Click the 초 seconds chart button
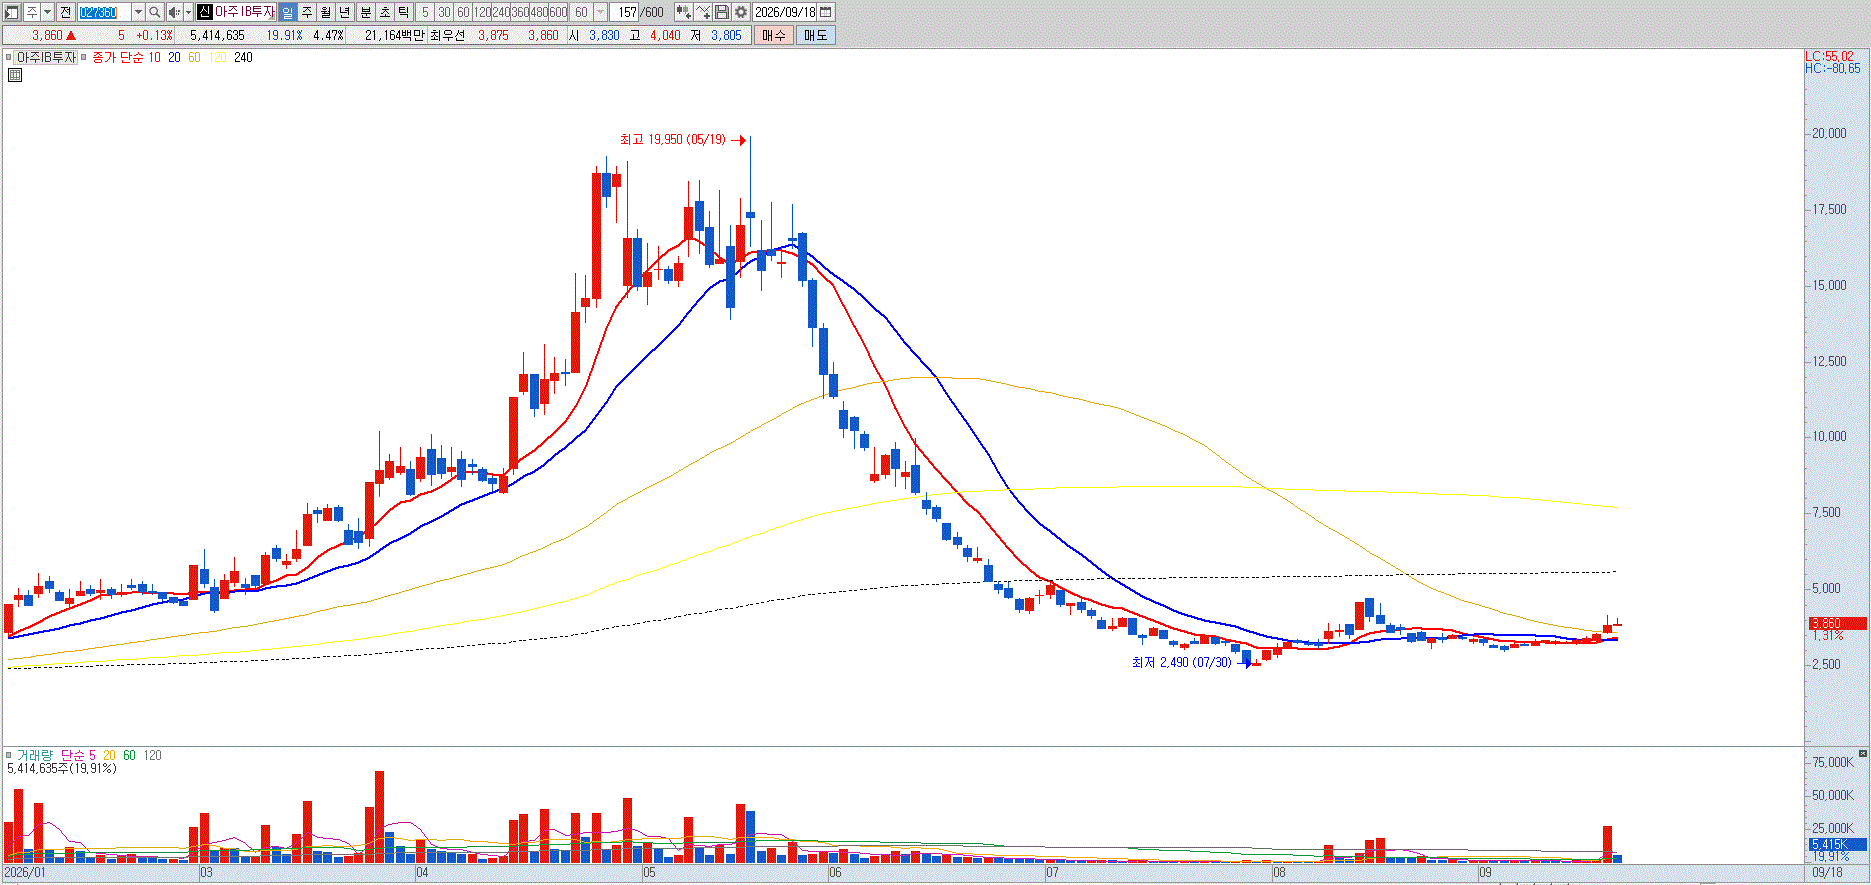 click(384, 12)
